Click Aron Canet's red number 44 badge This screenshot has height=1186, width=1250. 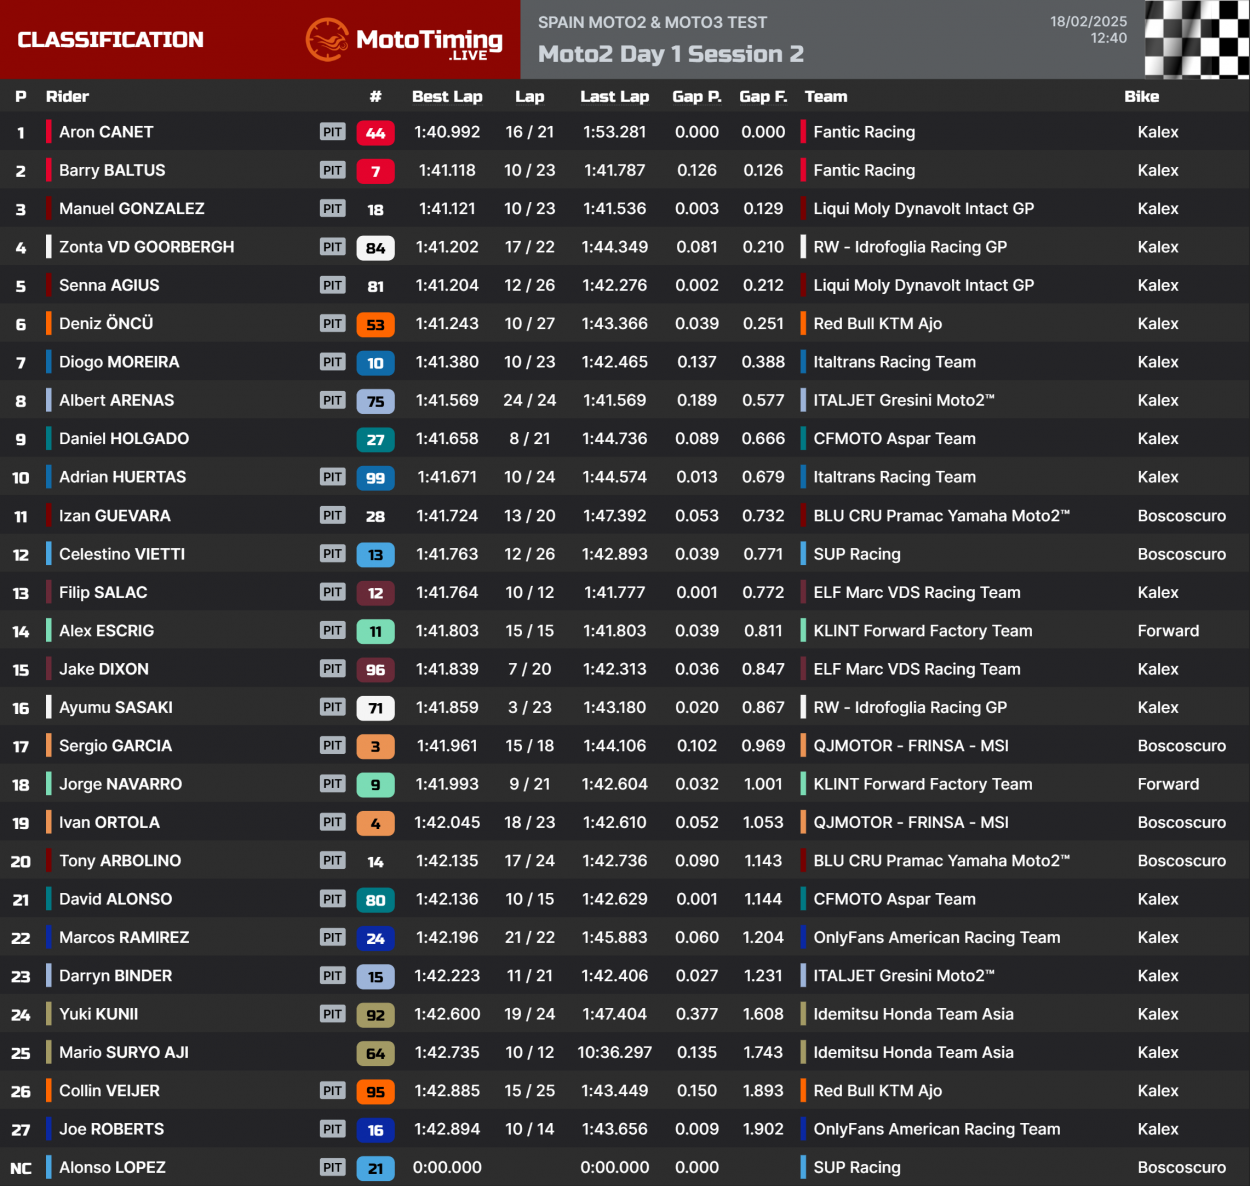pos(375,133)
